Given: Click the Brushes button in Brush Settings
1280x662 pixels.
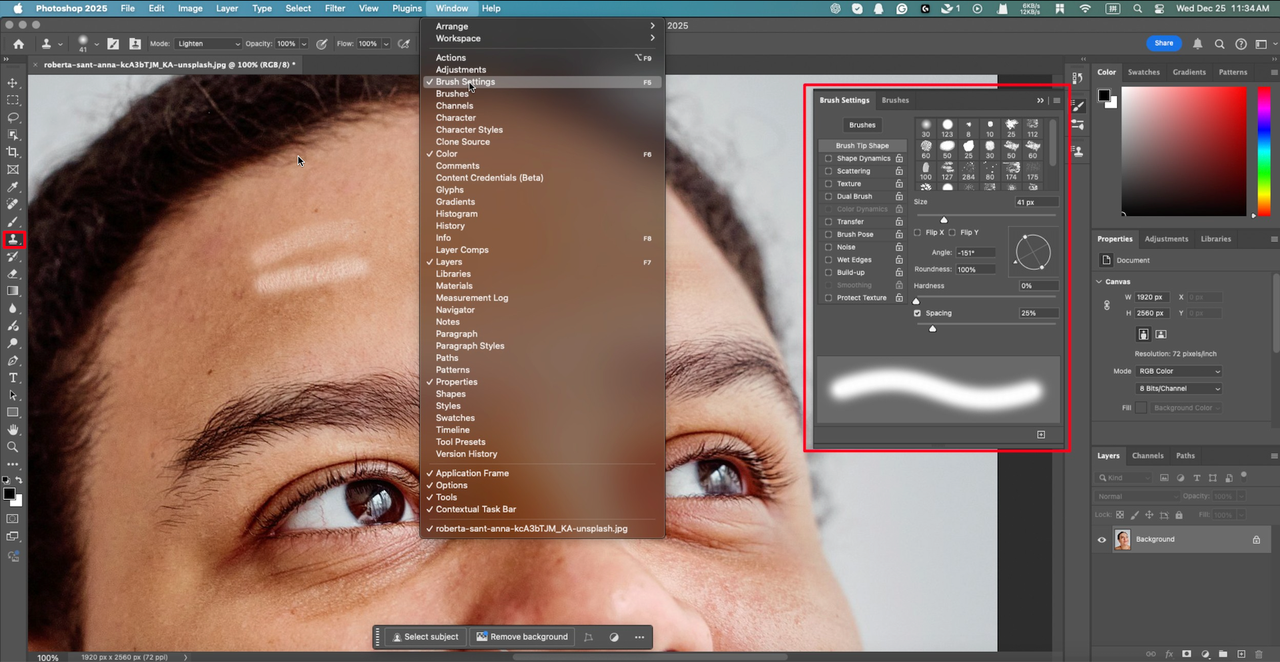Looking at the screenshot, I should 862,125.
